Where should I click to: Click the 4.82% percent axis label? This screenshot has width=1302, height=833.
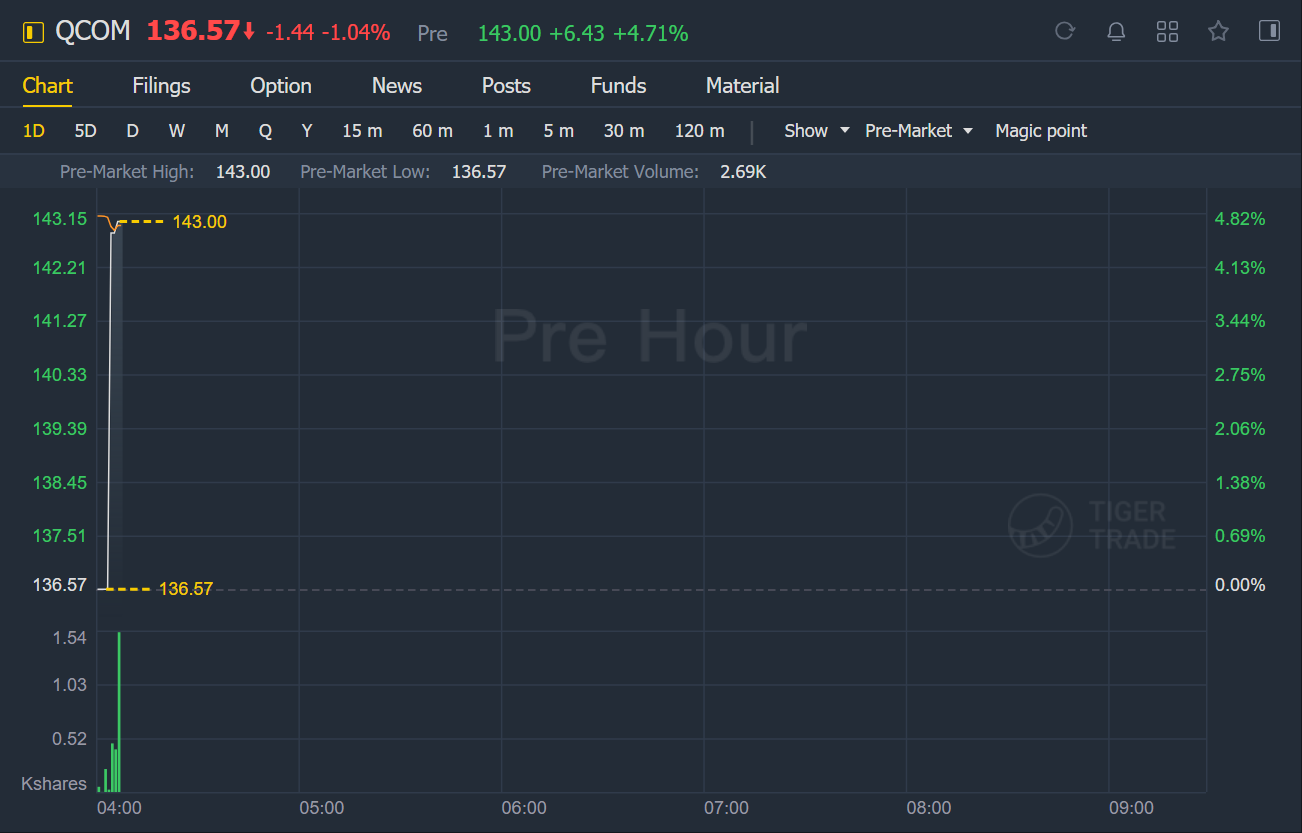coord(1240,219)
